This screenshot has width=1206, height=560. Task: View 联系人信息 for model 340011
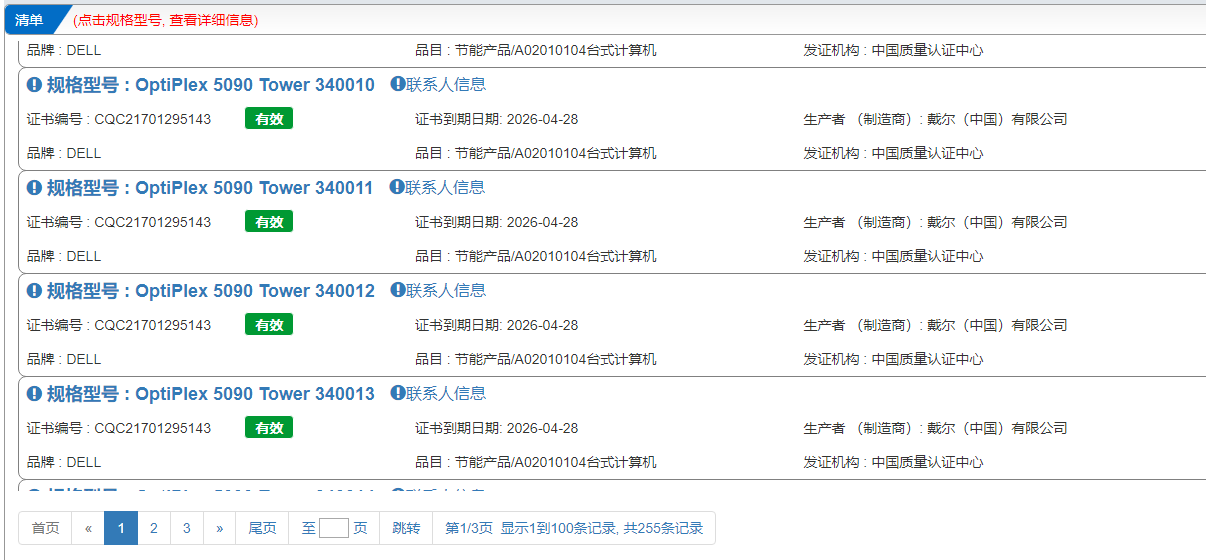coord(446,188)
